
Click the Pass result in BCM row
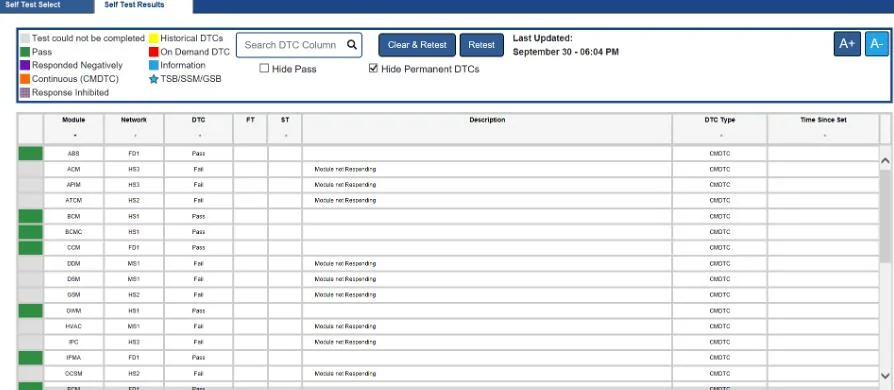coord(198,217)
